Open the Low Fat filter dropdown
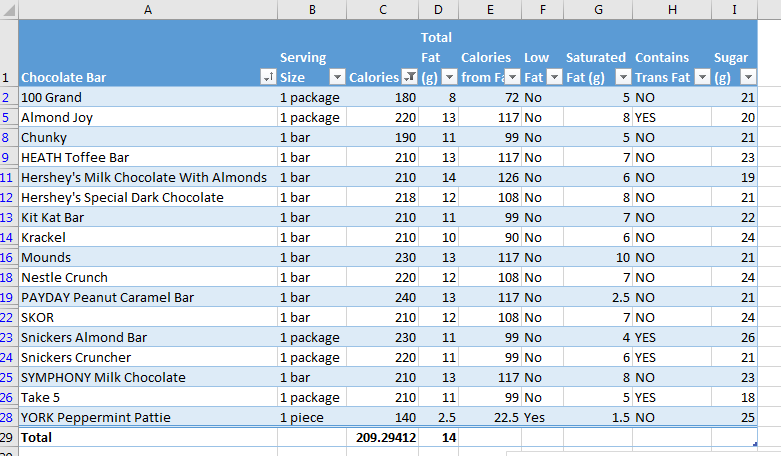The image size is (781, 456). tap(553, 77)
